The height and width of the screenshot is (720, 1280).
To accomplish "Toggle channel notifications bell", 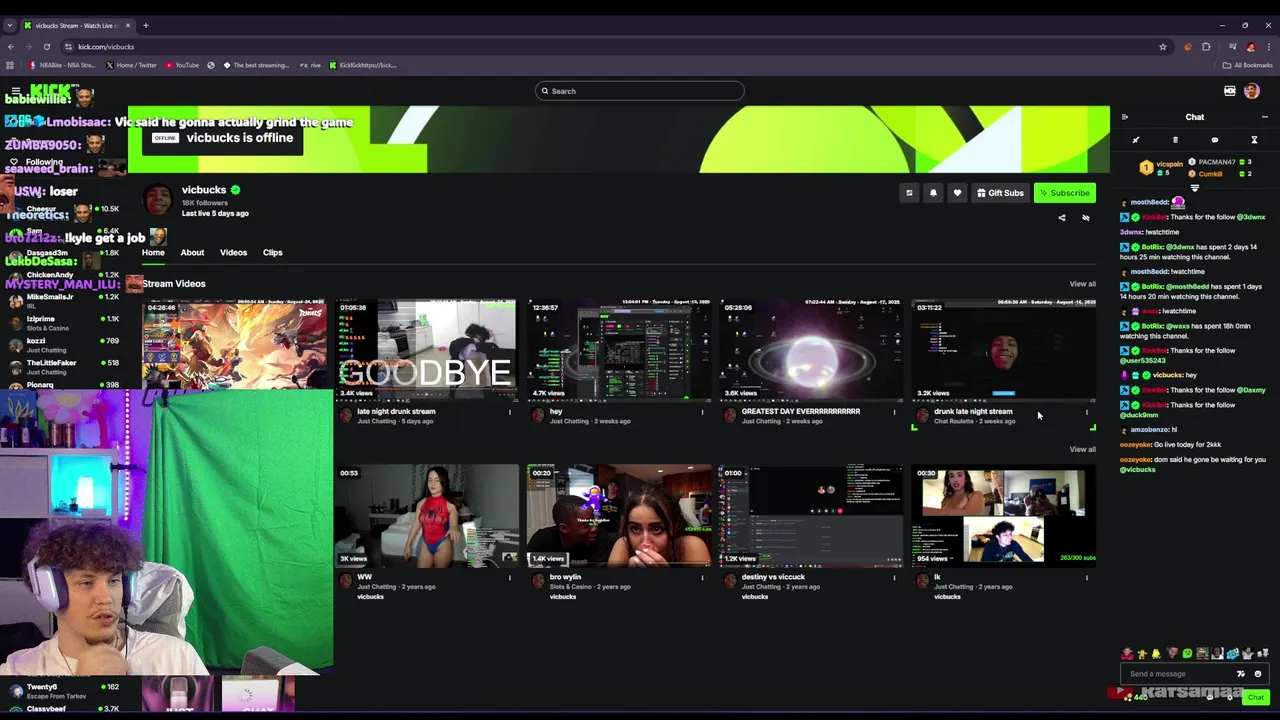I will [933, 193].
